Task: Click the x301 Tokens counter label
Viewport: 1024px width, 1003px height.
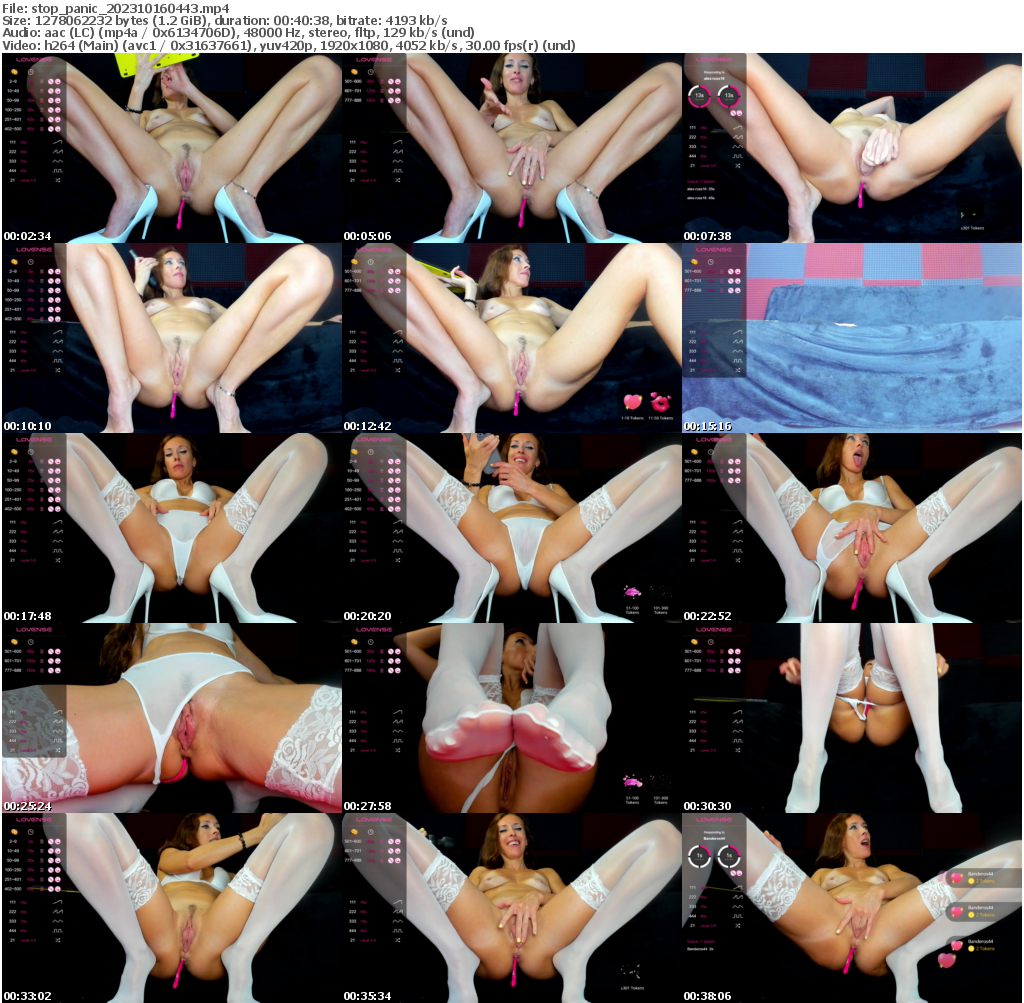Action: (x=972, y=229)
